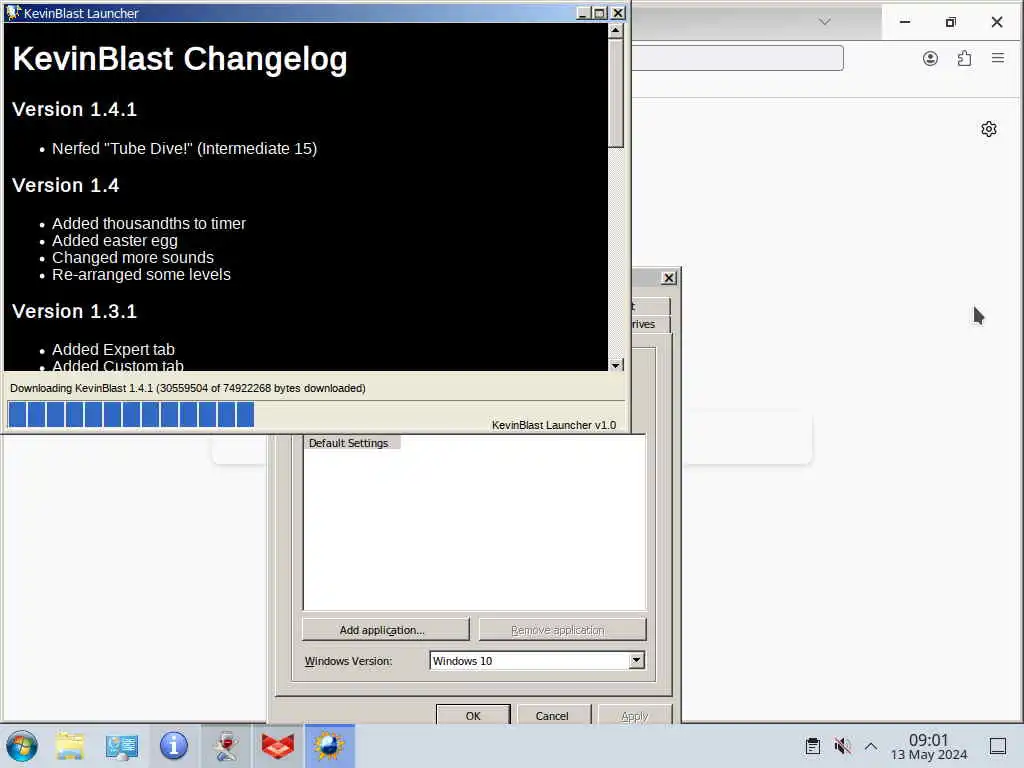
Task: Open the red cube taskbar icon
Action: [x=278, y=746]
